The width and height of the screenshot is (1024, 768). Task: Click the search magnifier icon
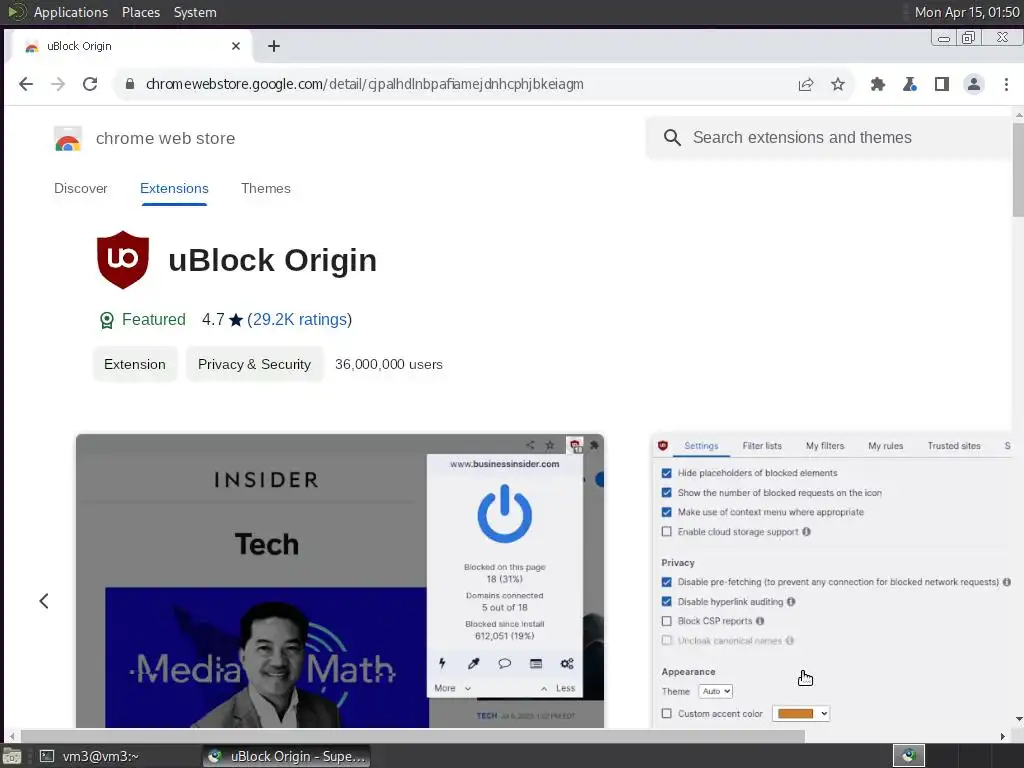(x=672, y=137)
